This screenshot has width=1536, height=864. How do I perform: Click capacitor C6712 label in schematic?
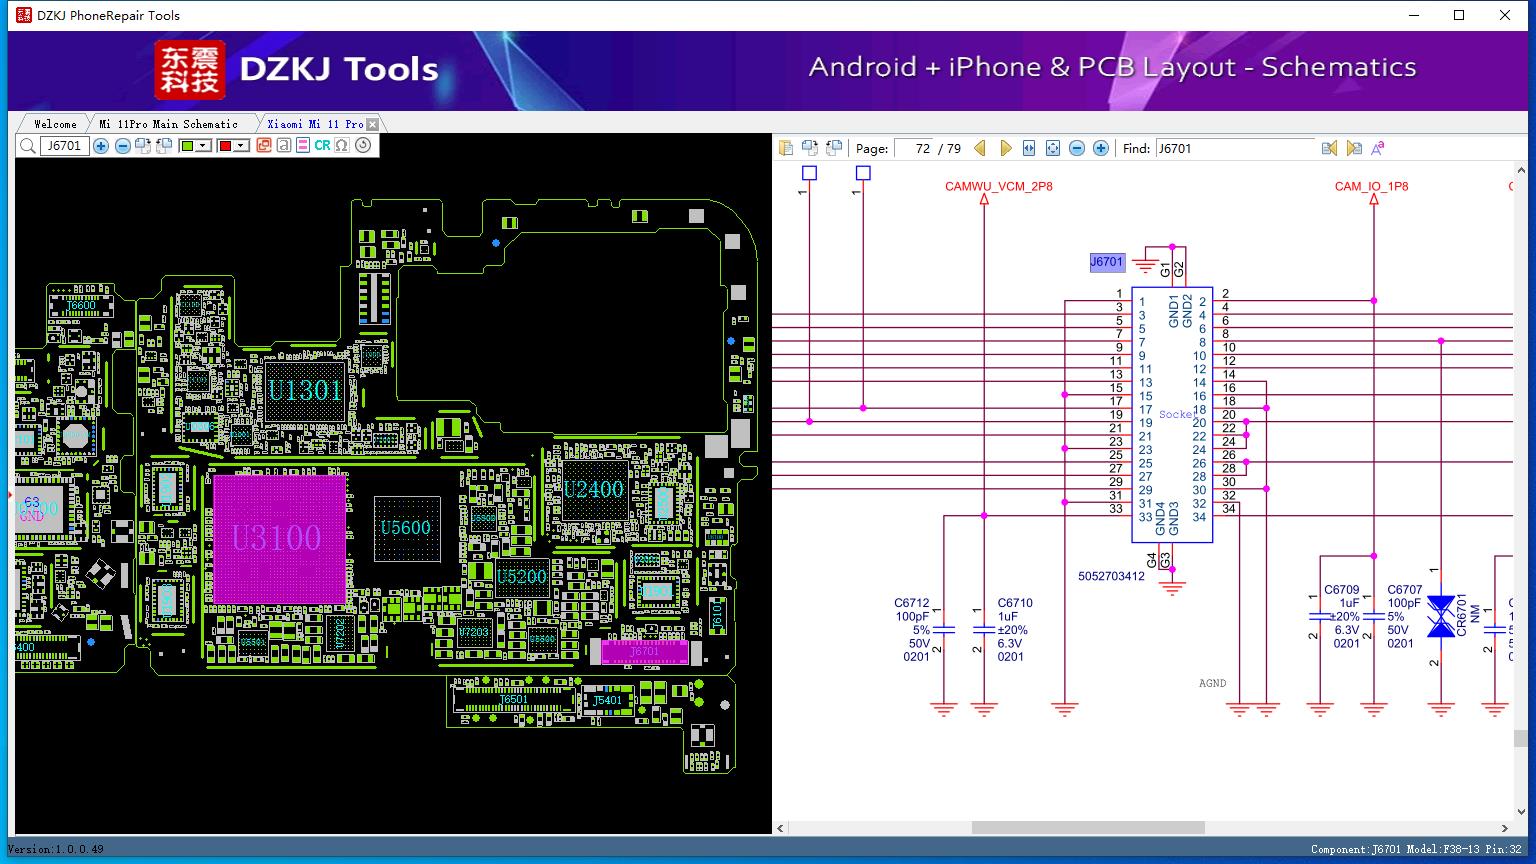[x=912, y=603]
